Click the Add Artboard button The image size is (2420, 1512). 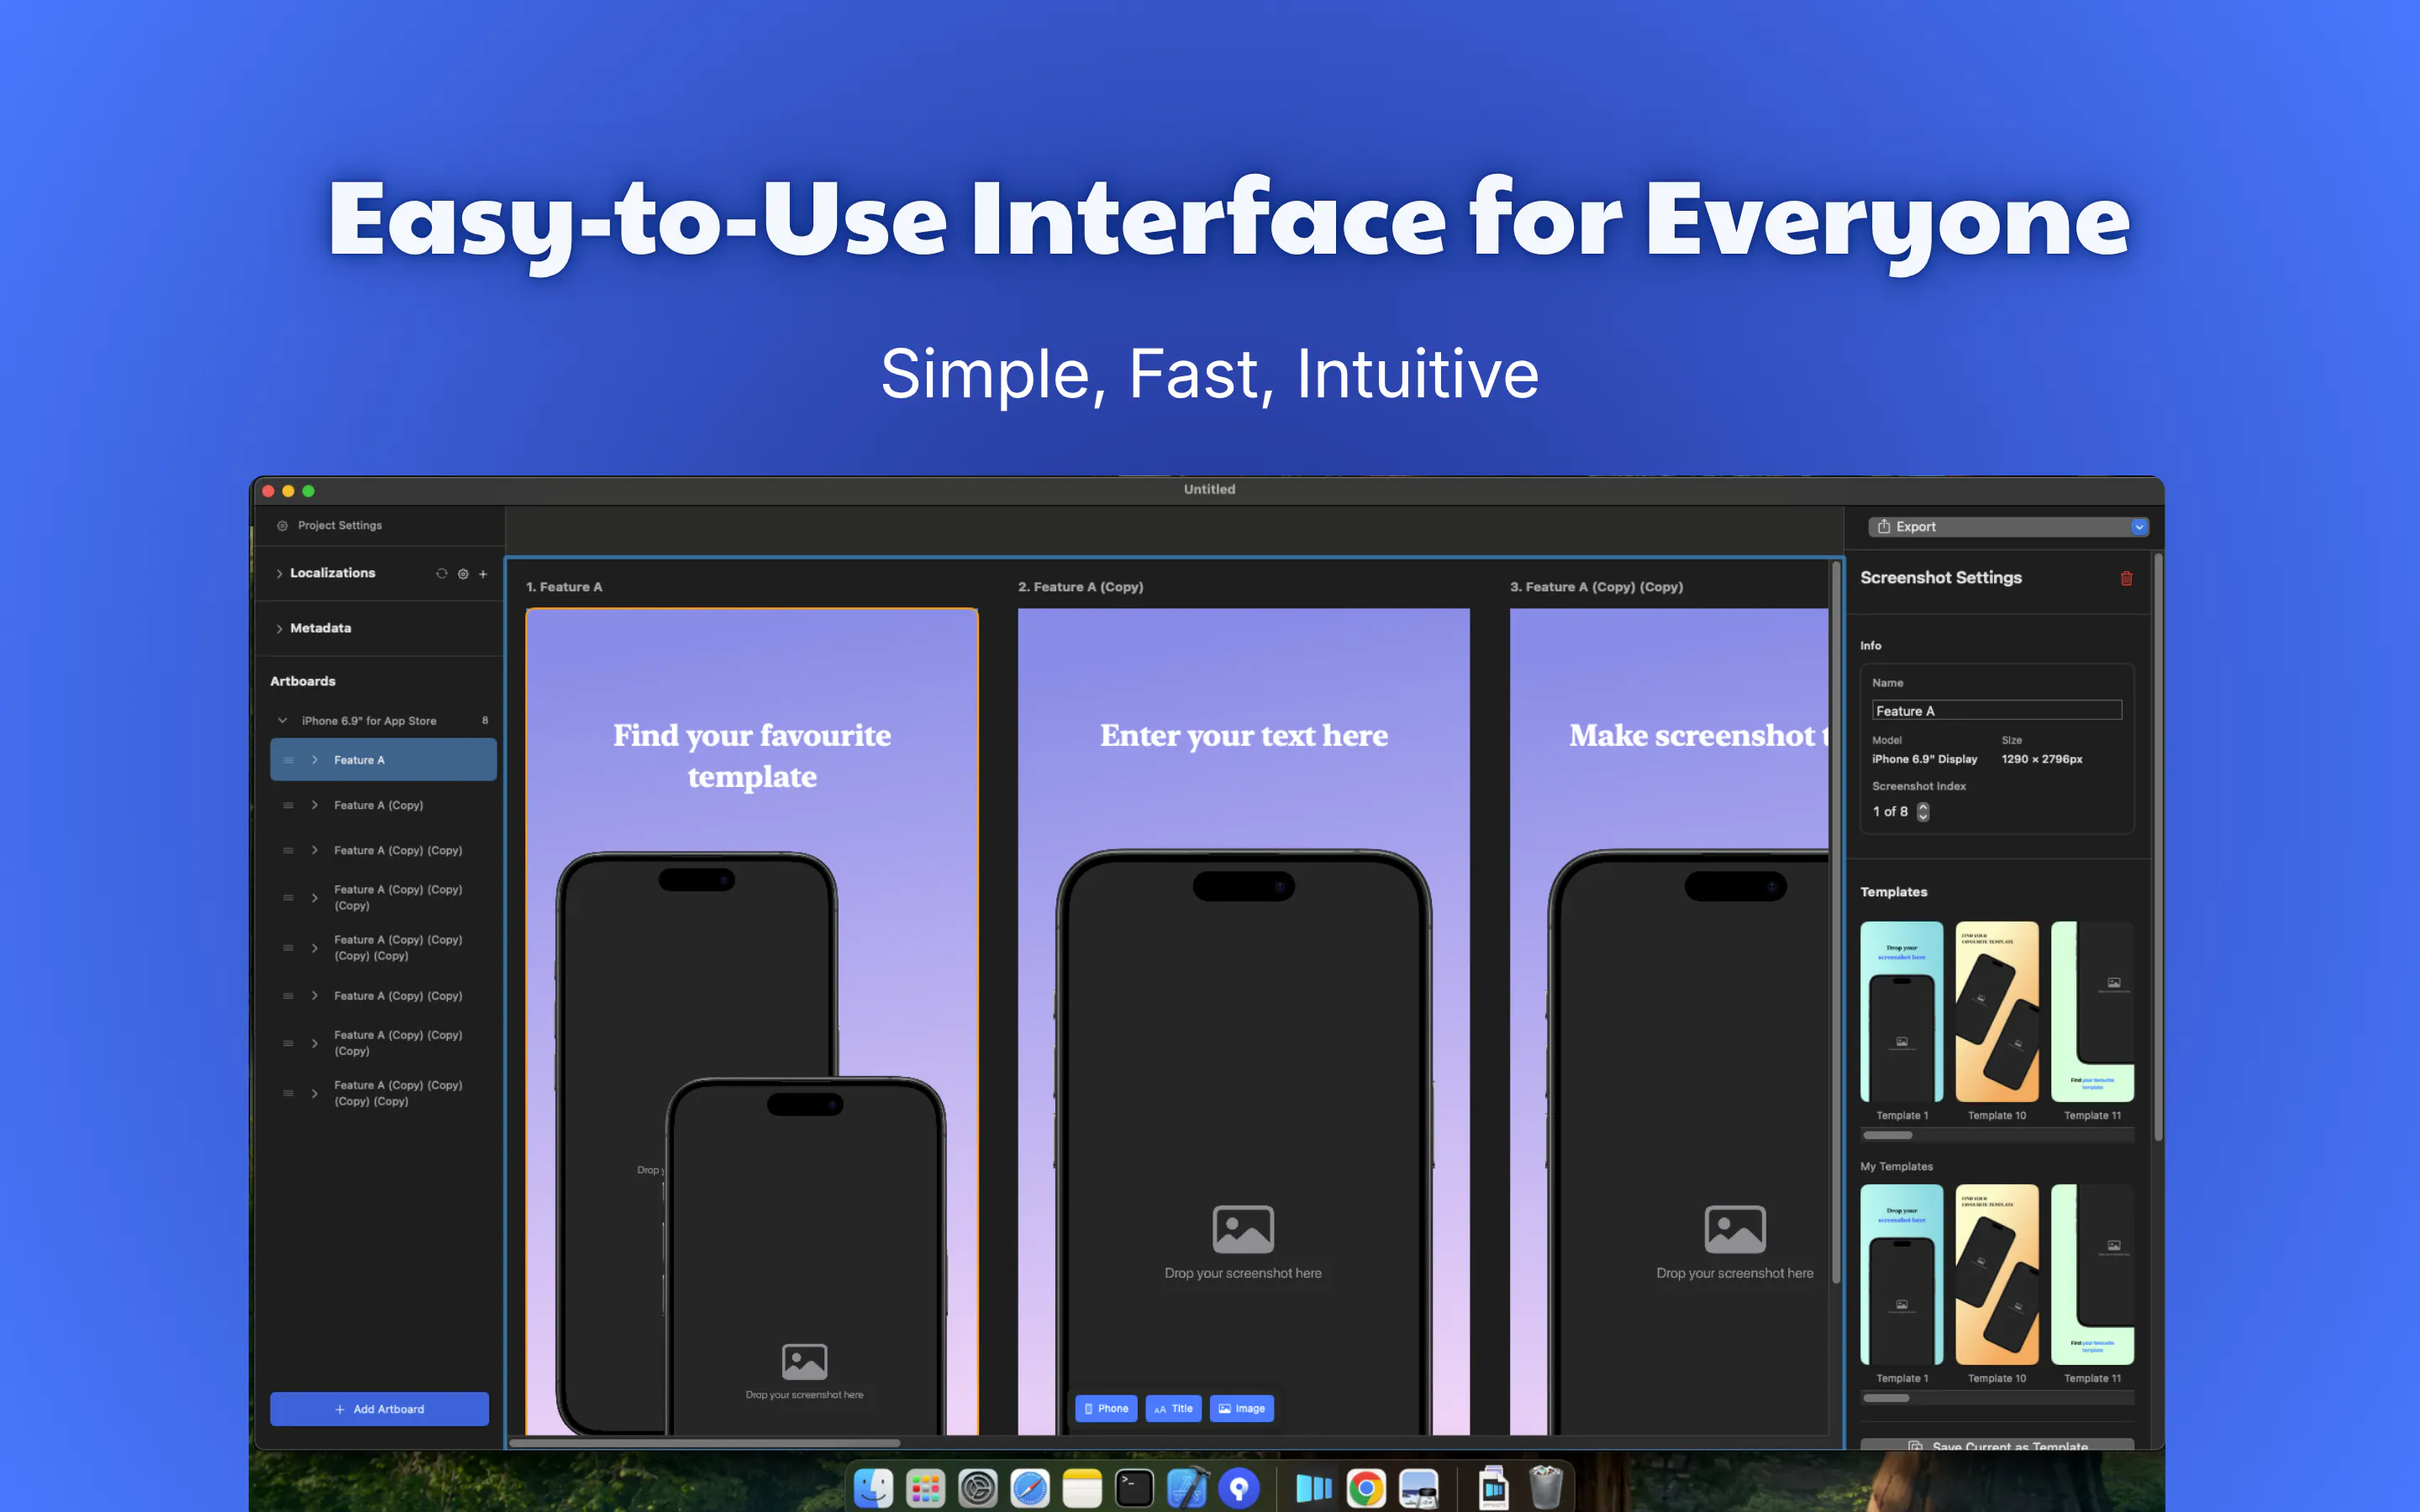[x=379, y=1409]
